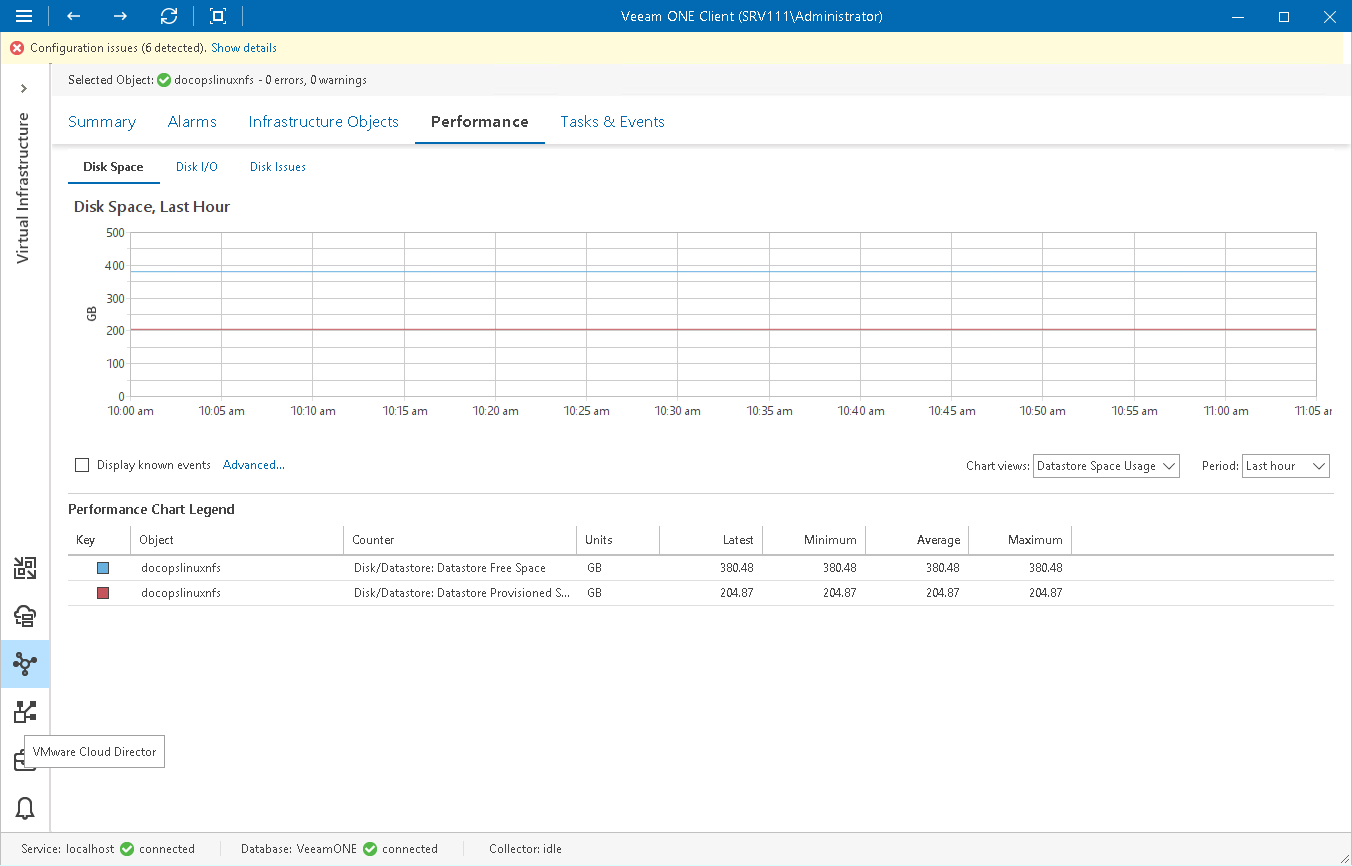Open the hamburger main menu
Image resolution: width=1352 pixels, height=866 pixels.
point(24,16)
